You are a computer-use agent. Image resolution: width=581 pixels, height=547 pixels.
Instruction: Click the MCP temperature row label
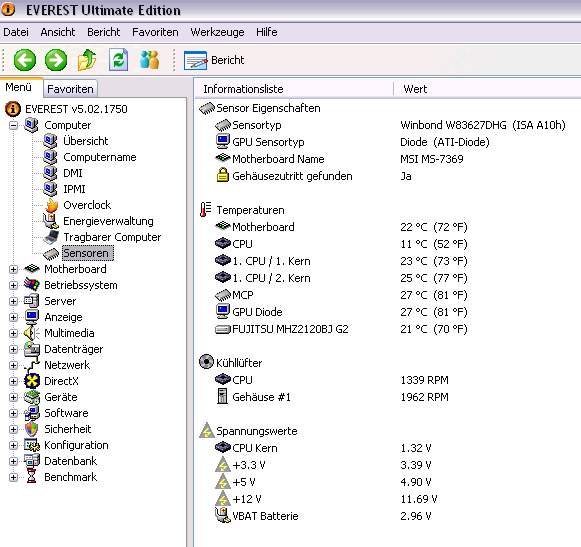(243, 295)
